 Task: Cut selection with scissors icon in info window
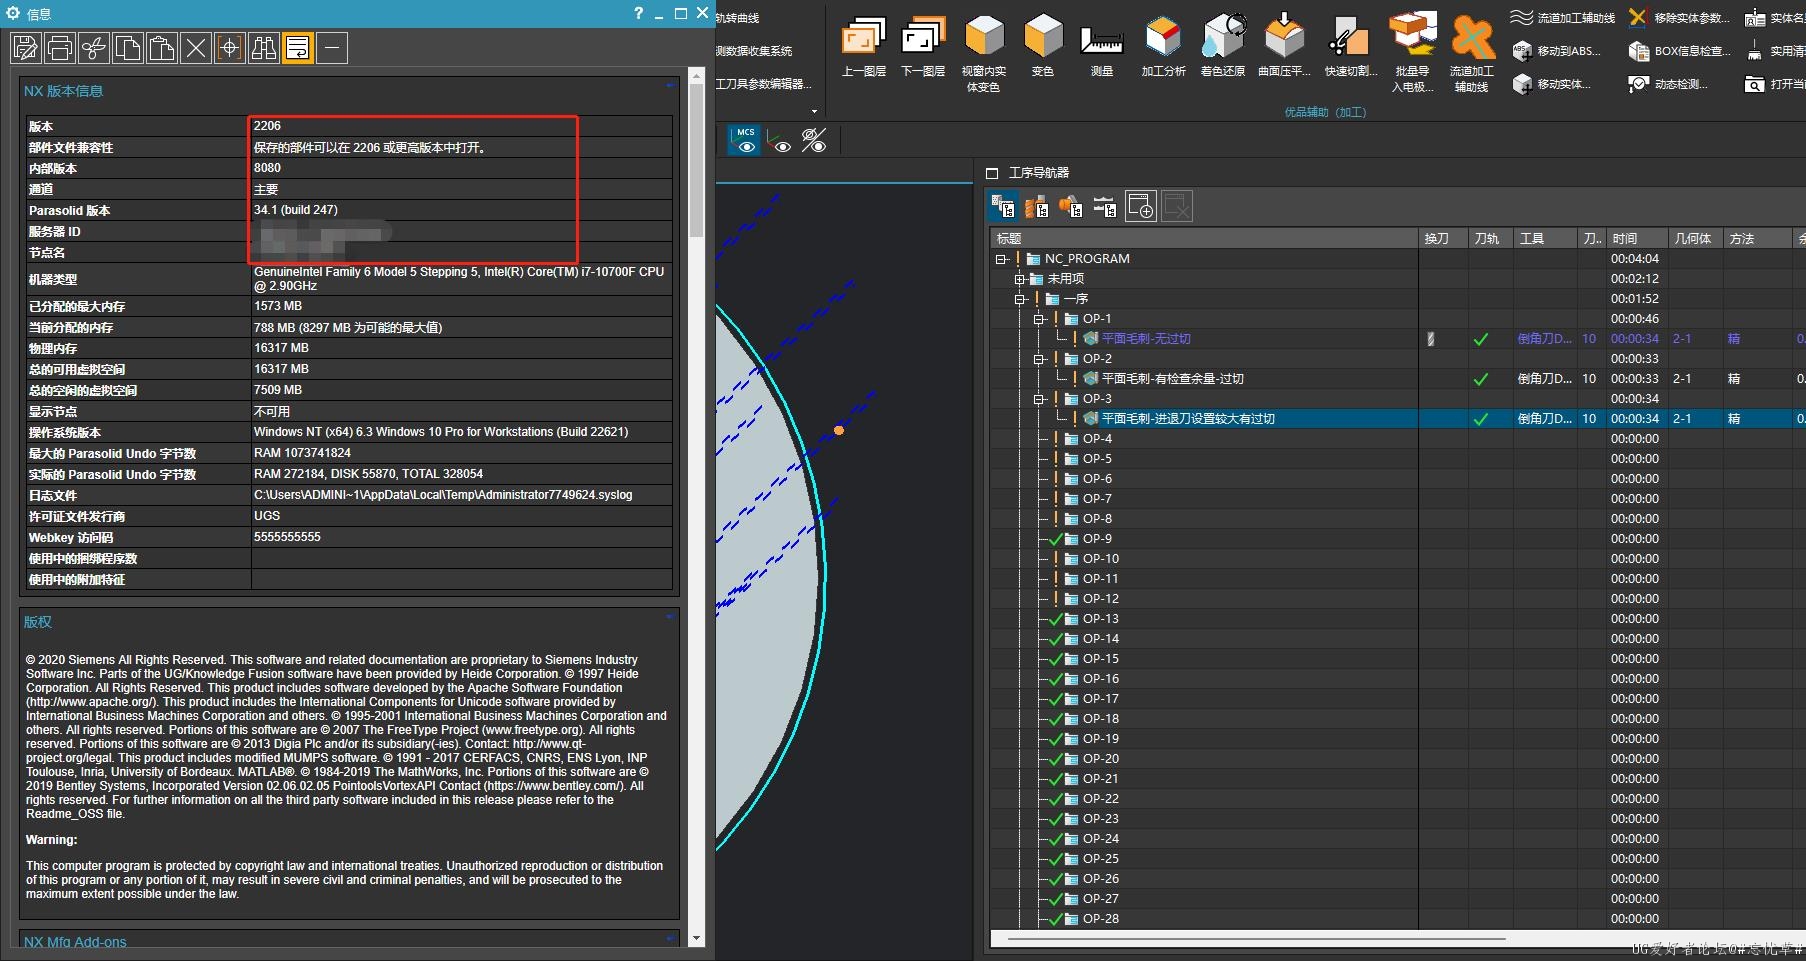tap(94, 48)
